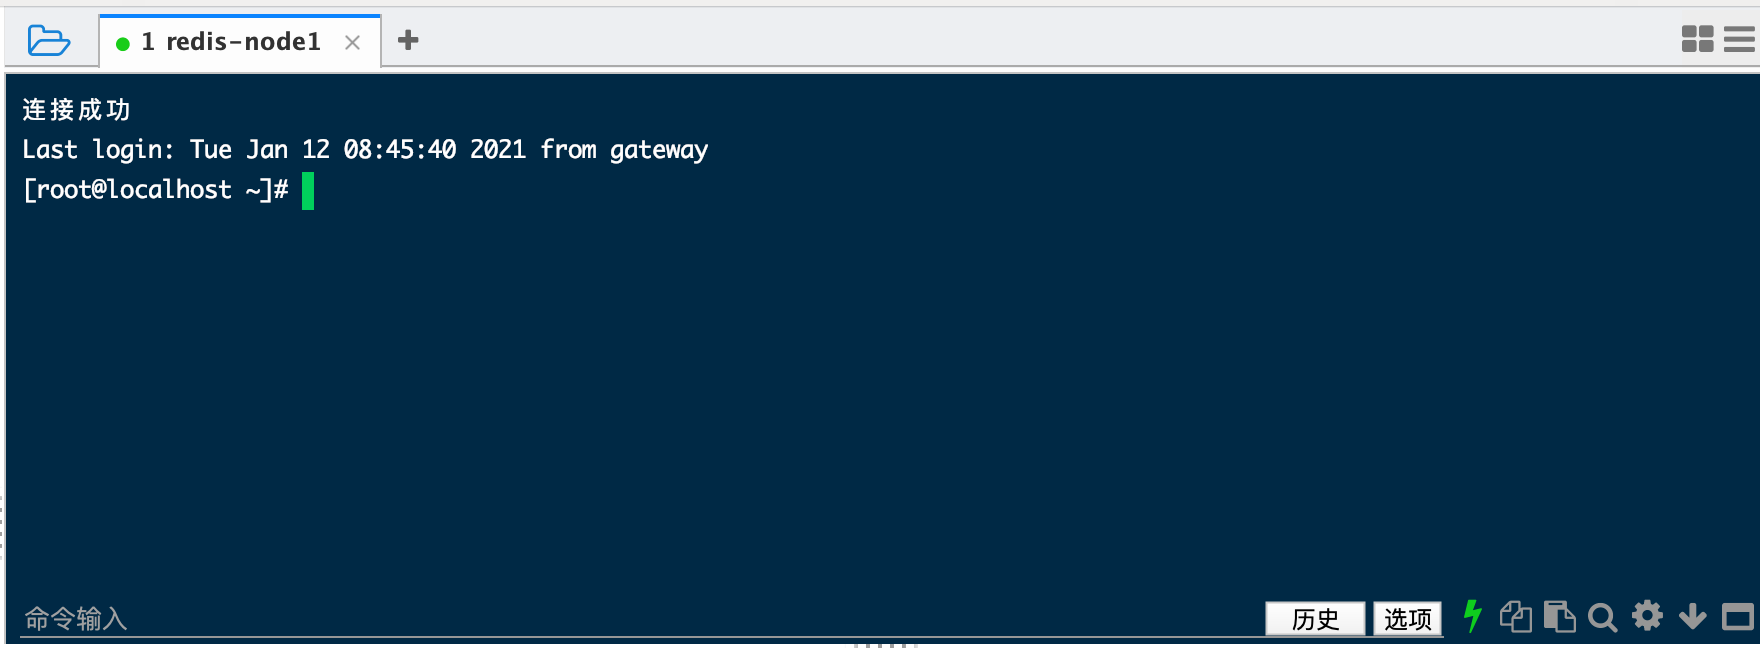Click the bottom panel splitter handle
This screenshot has height=648, width=1760.
[885, 645]
